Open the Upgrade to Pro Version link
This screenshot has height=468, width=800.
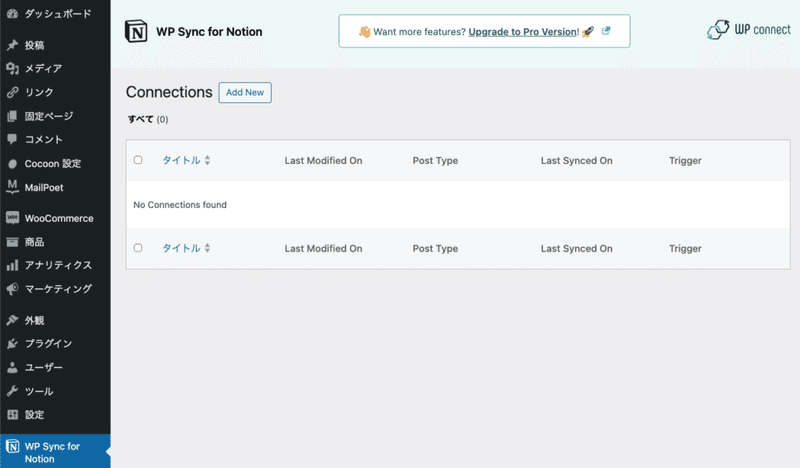[x=522, y=32]
